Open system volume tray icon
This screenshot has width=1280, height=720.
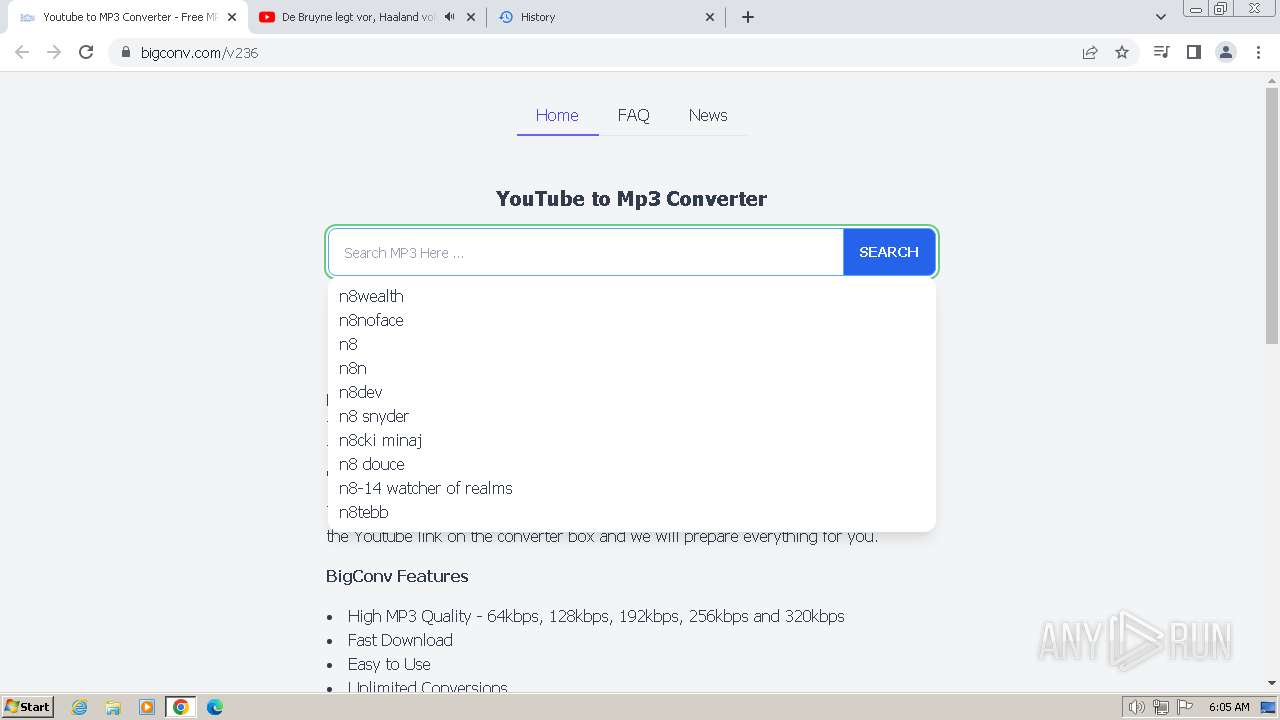click(1137, 707)
